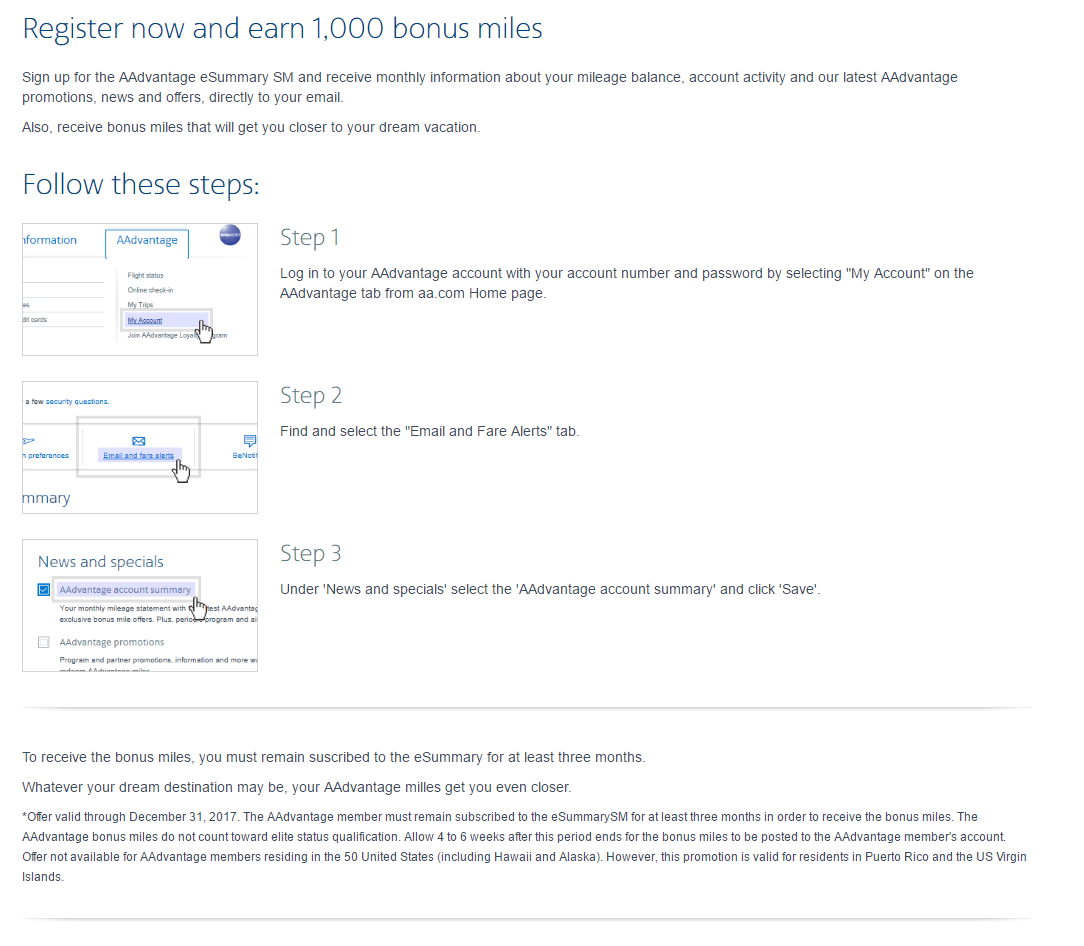Screen dimensions: 1084x946
Task: Click the 'Sign up for the AAdvantage eSummary' paragraph
Action: [489, 87]
